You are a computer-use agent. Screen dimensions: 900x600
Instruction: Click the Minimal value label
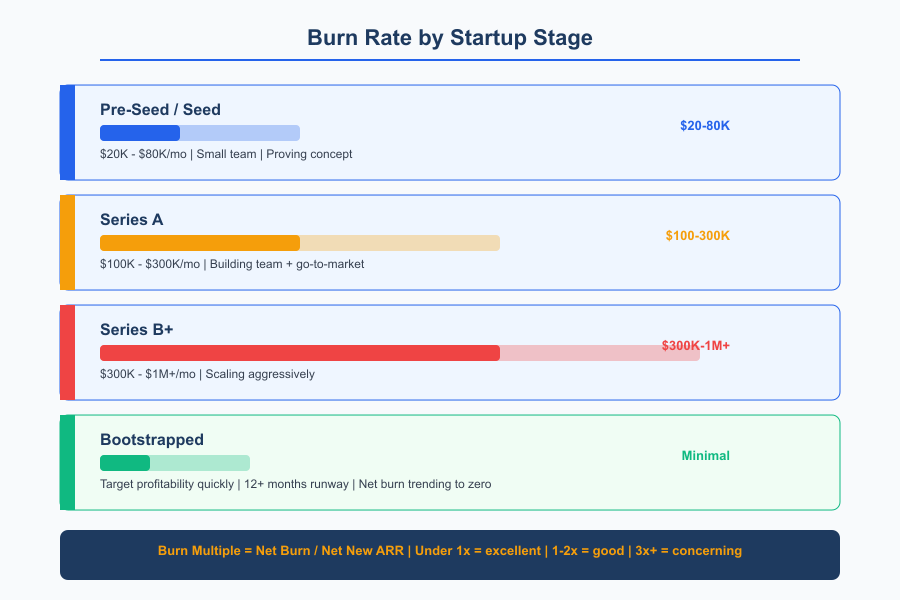[706, 456]
